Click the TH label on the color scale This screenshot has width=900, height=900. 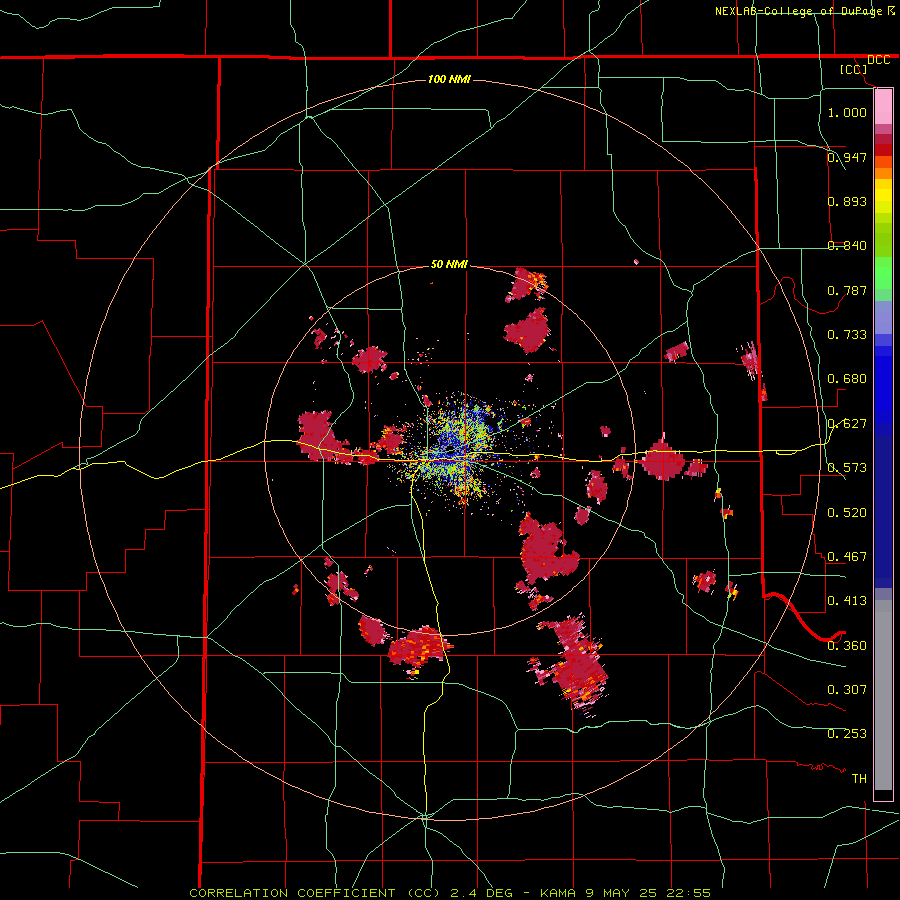(859, 779)
